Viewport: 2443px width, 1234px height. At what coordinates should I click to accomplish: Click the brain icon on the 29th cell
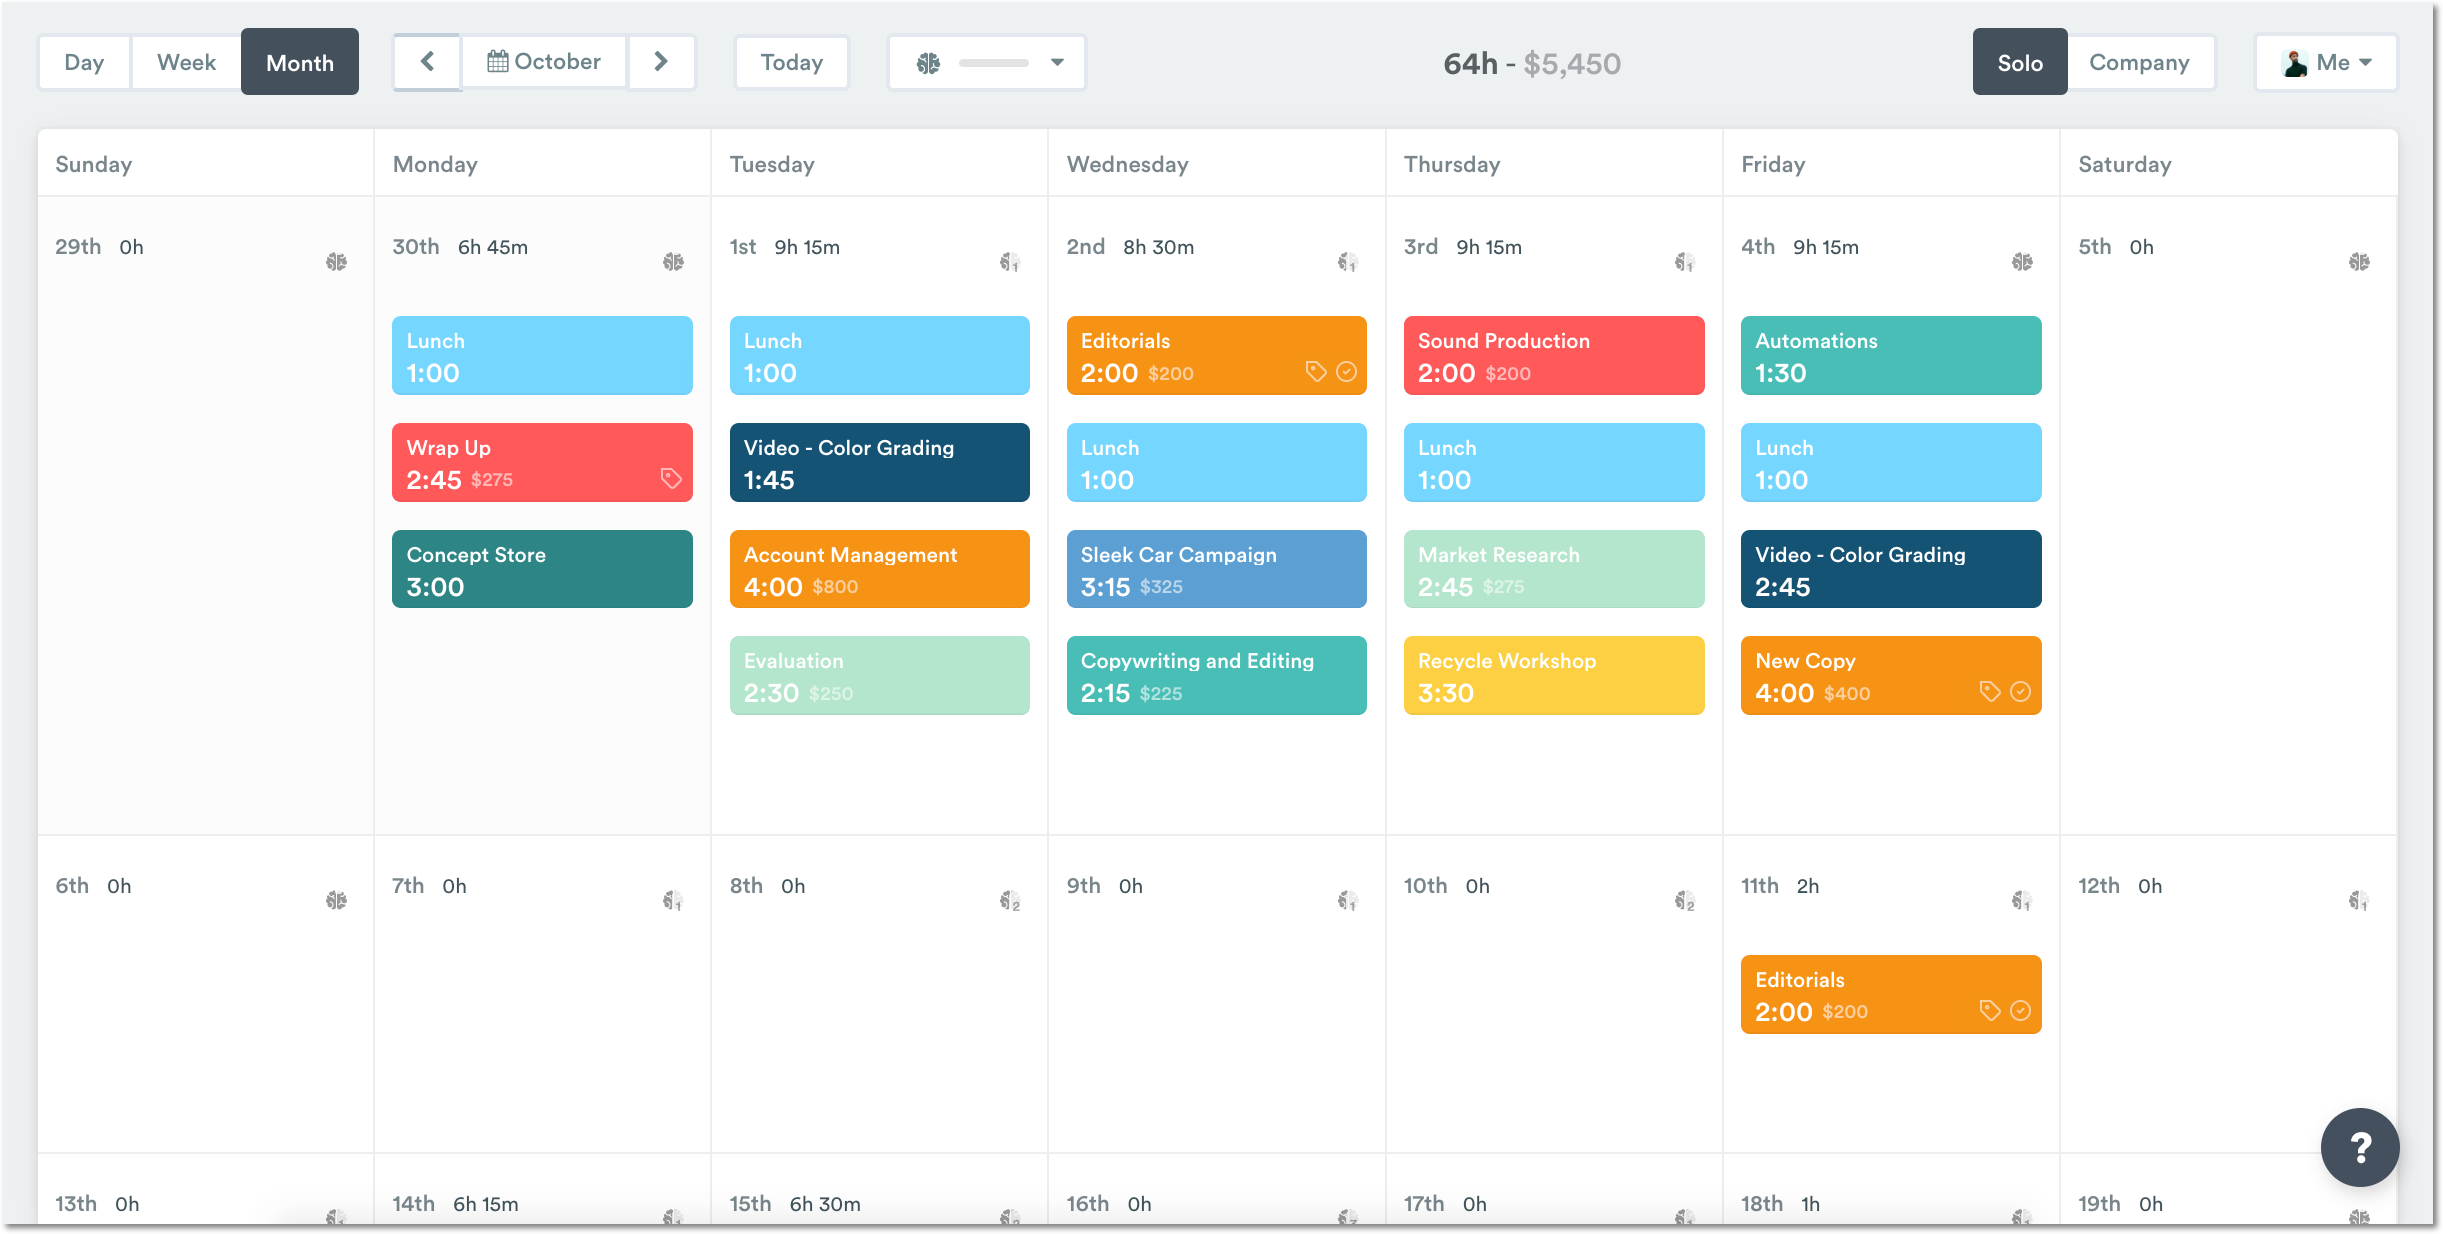337,260
